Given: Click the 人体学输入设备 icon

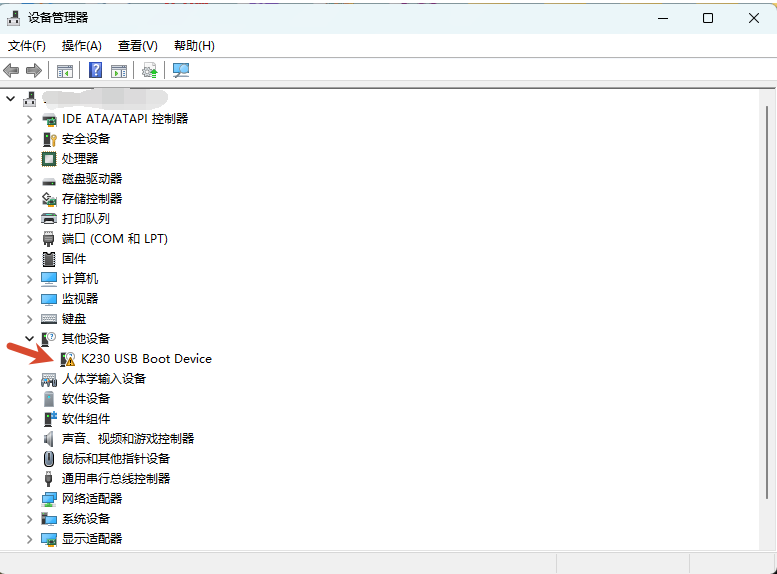Looking at the screenshot, I should [49, 379].
